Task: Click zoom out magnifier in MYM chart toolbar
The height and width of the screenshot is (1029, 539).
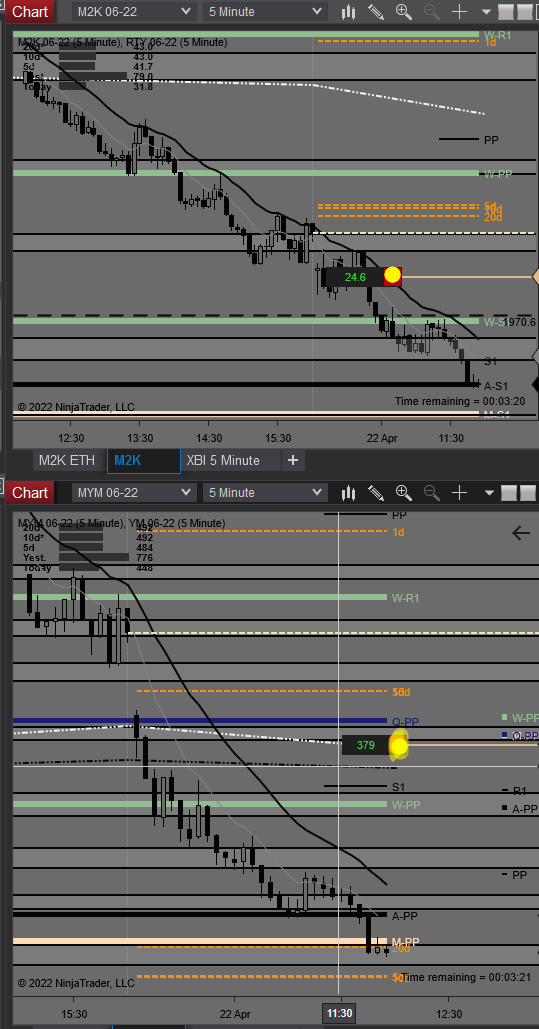Action: (431, 492)
